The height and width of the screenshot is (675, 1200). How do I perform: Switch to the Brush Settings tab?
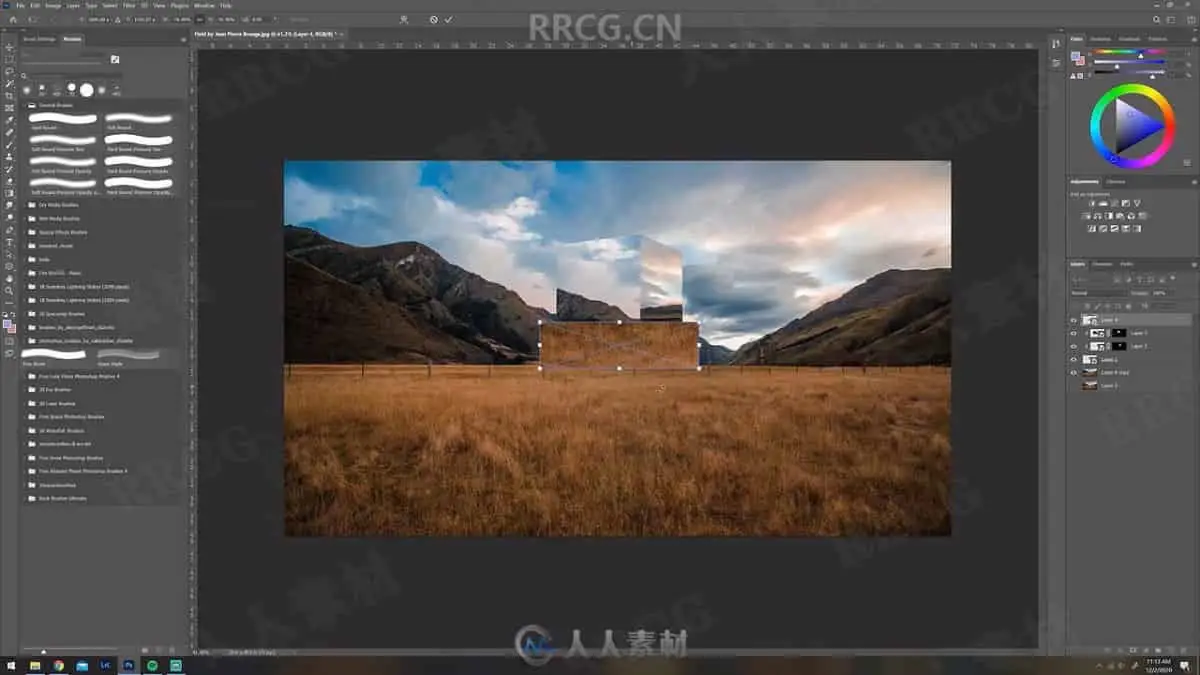39,39
